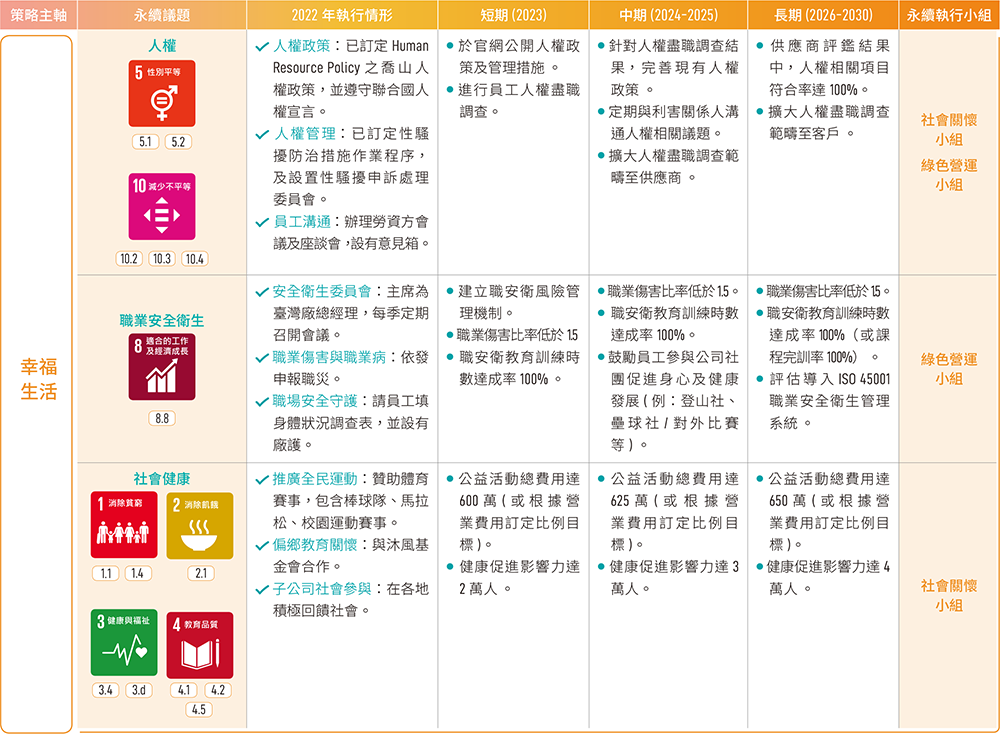Screen dimensions: 1000x734
Task: Toggle the checkmark beside 推廣全民運動
Action: [261, 479]
